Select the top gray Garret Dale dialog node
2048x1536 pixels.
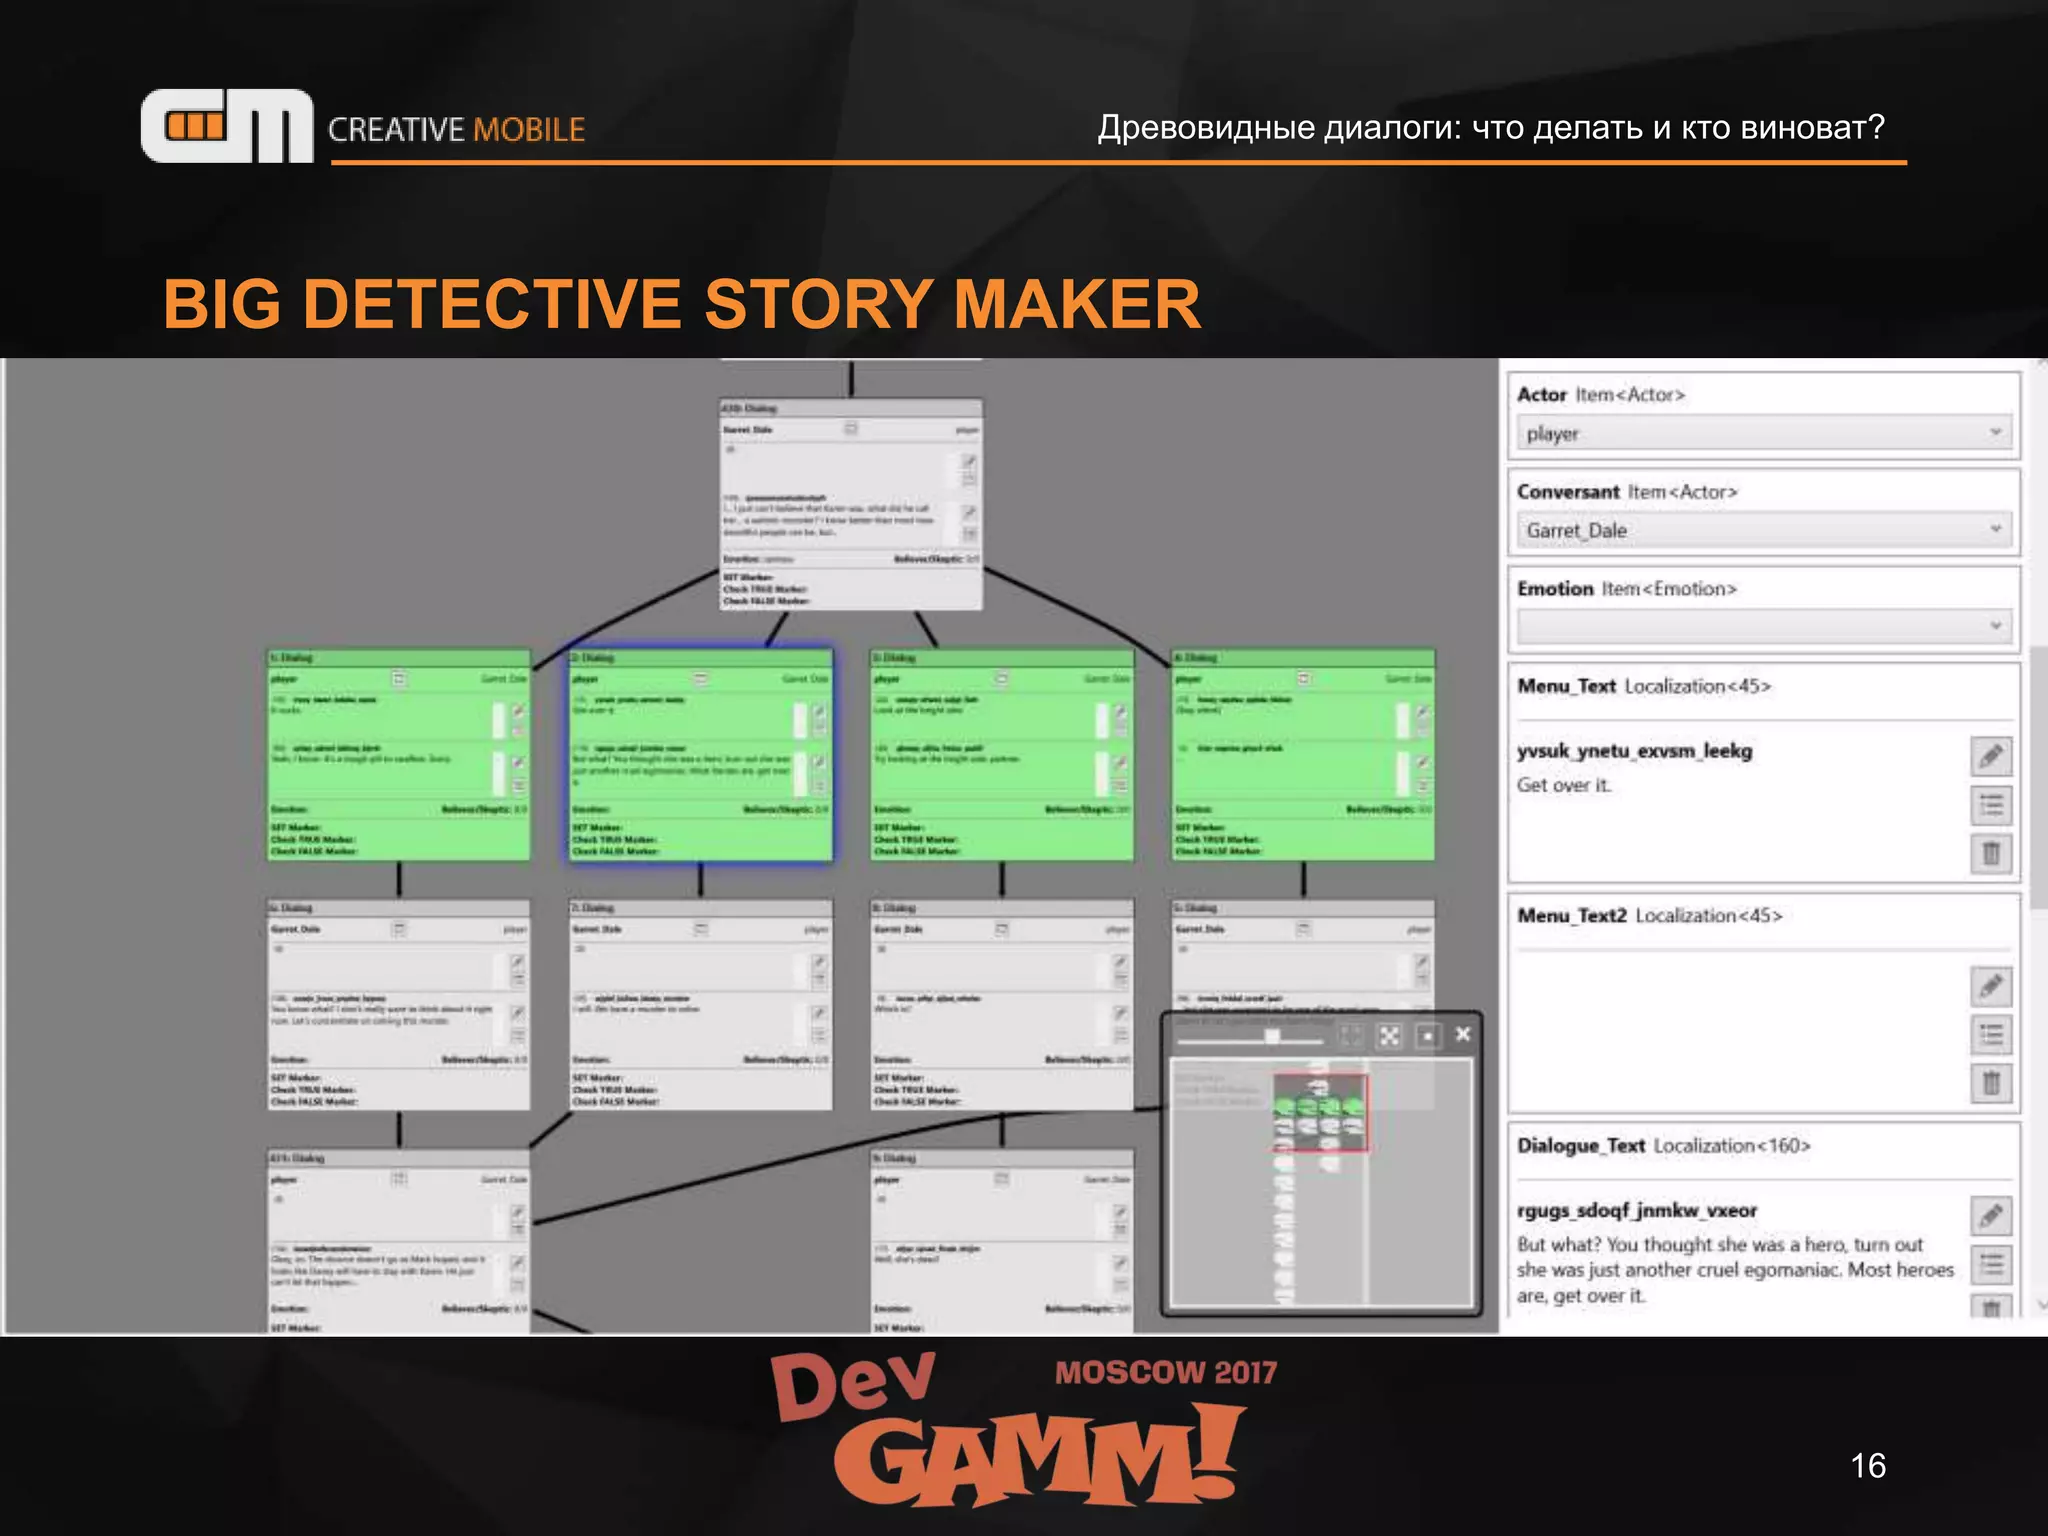tap(850, 505)
